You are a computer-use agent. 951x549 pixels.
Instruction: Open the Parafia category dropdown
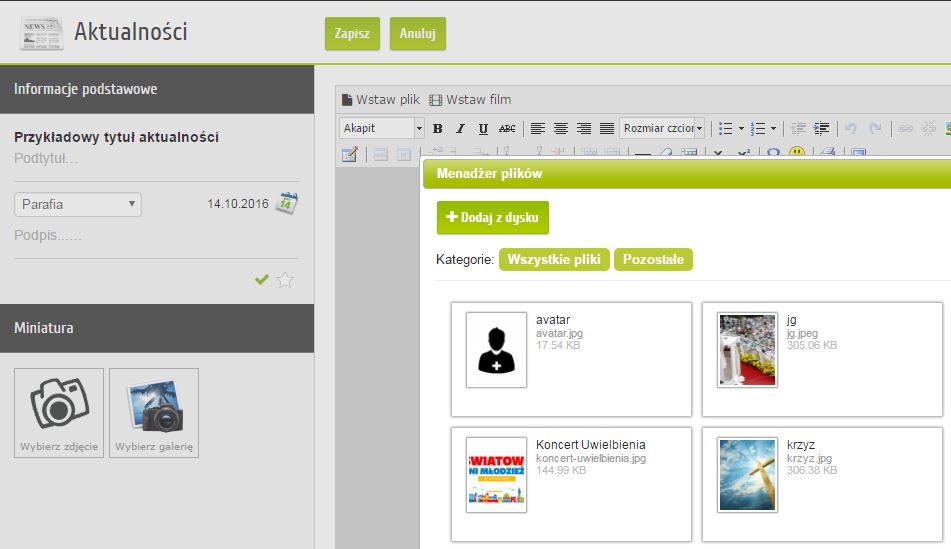coord(78,204)
